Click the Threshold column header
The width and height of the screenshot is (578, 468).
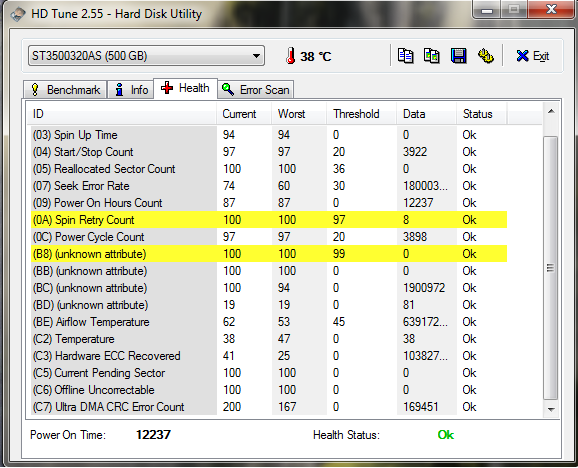362,114
